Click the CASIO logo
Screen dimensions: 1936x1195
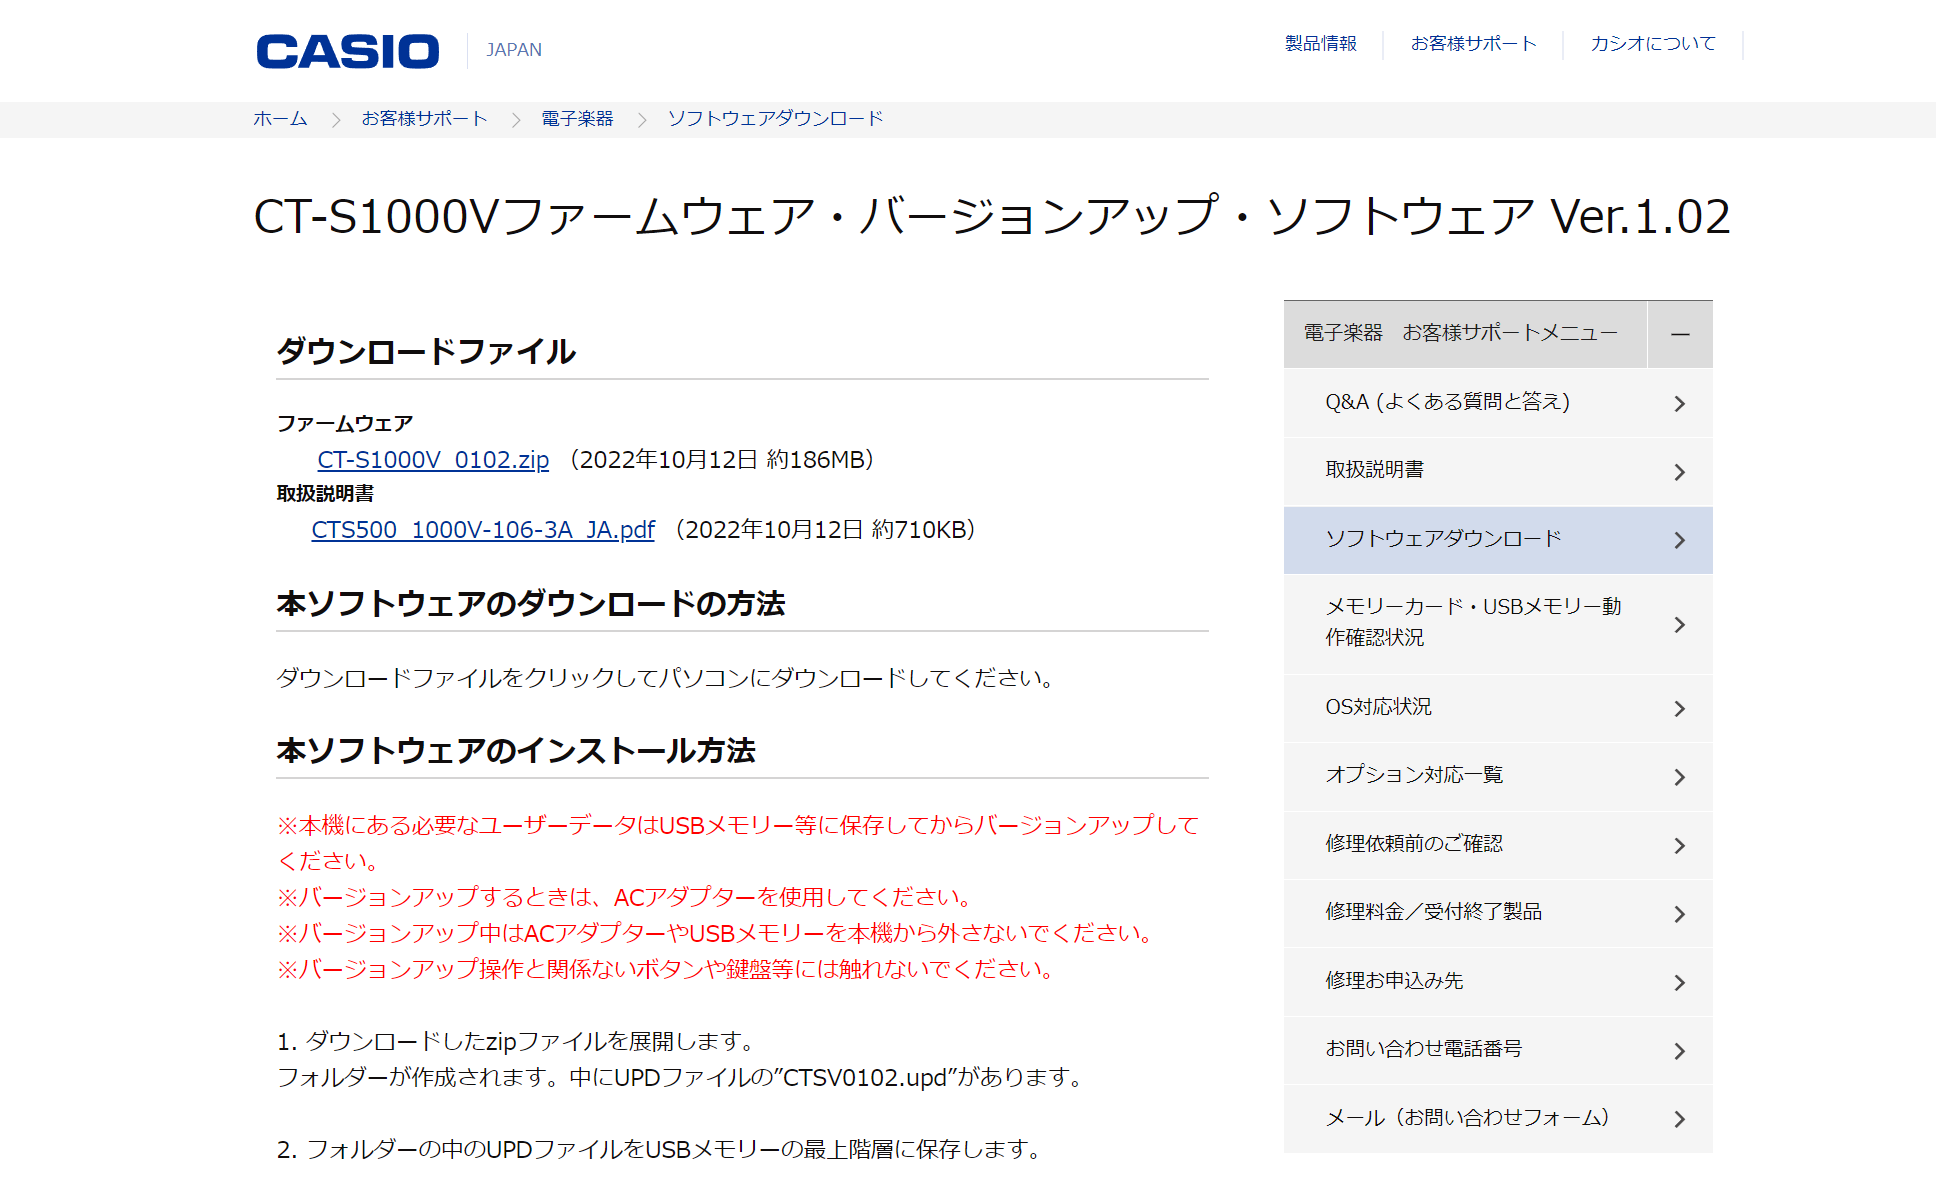pos(347,51)
